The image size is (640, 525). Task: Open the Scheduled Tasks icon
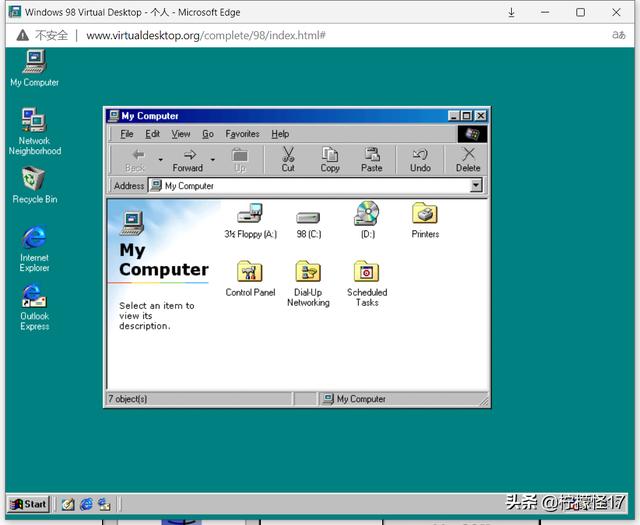366,272
